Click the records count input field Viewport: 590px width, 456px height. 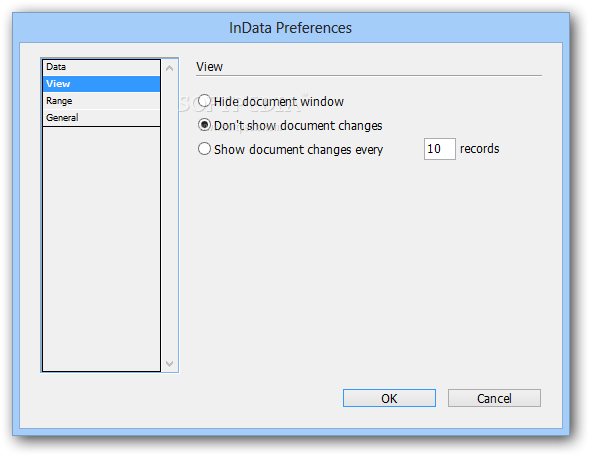pos(439,149)
